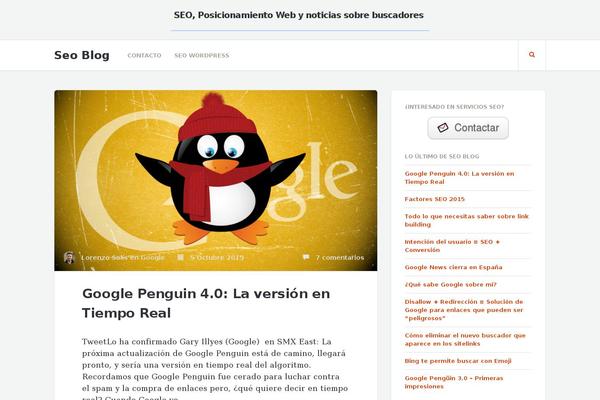Open Google News cierra en España link
This screenshot has width=600, height=400.
453,267
